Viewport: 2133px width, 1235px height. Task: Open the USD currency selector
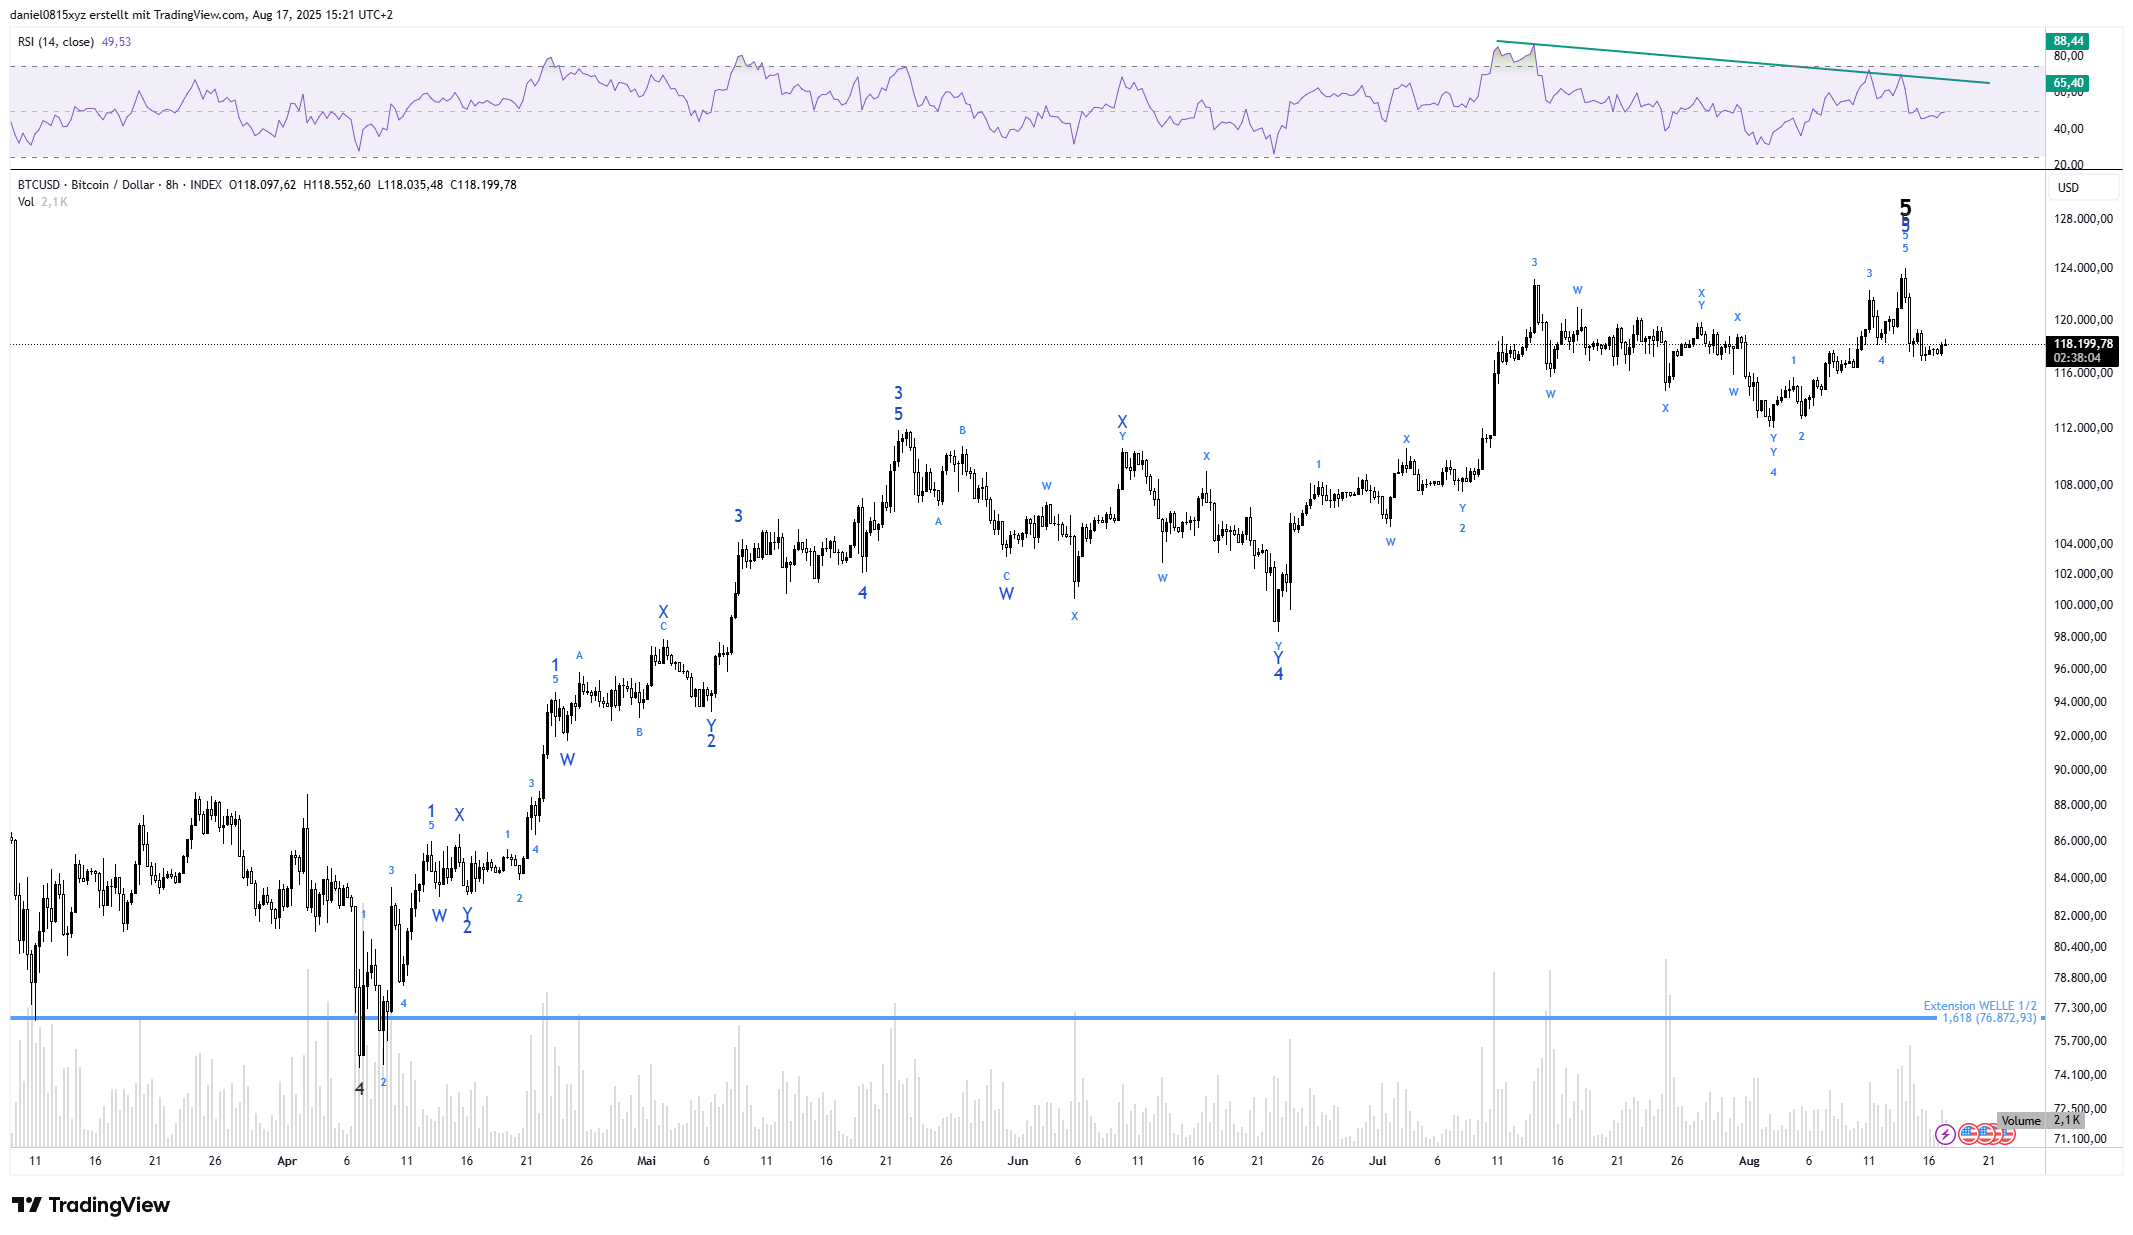2068,188
